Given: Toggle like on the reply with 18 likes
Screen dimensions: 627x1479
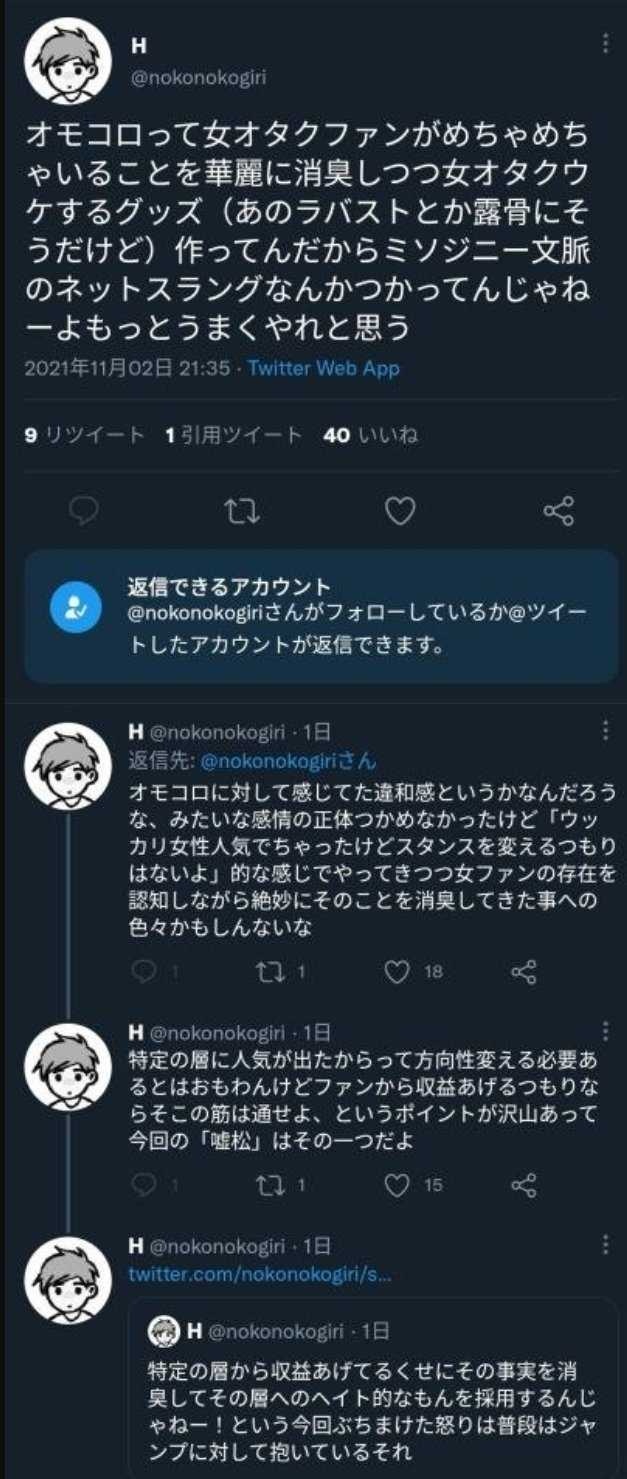Looking at the screenshot, I should [x=398, y=971].
